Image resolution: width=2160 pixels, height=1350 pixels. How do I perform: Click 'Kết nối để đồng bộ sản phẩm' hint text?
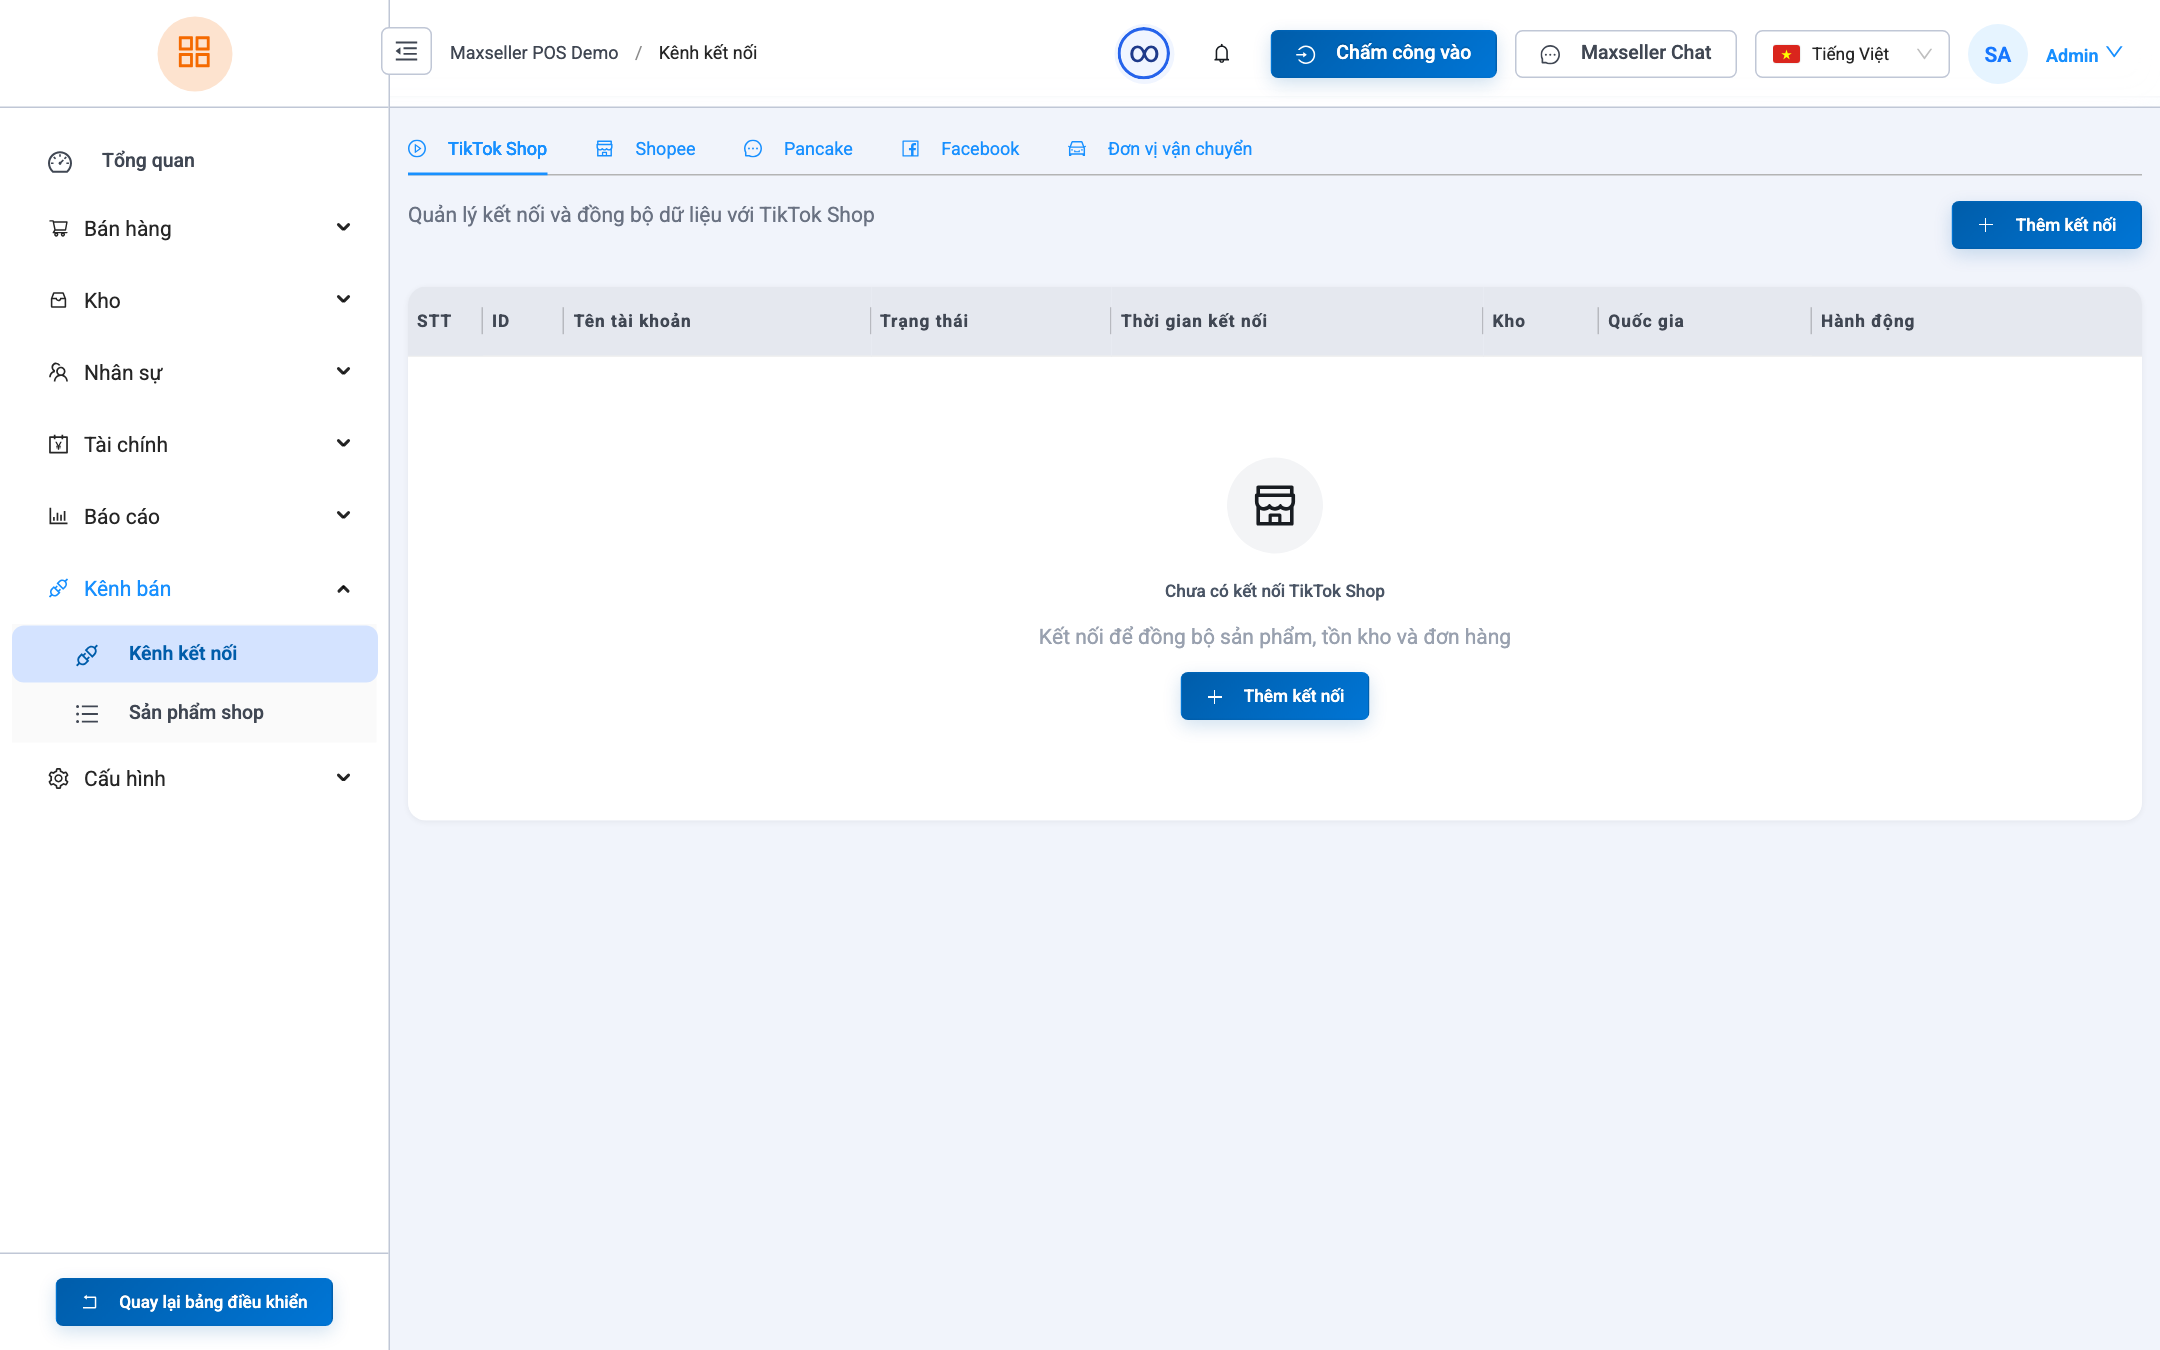(1275, 637)
